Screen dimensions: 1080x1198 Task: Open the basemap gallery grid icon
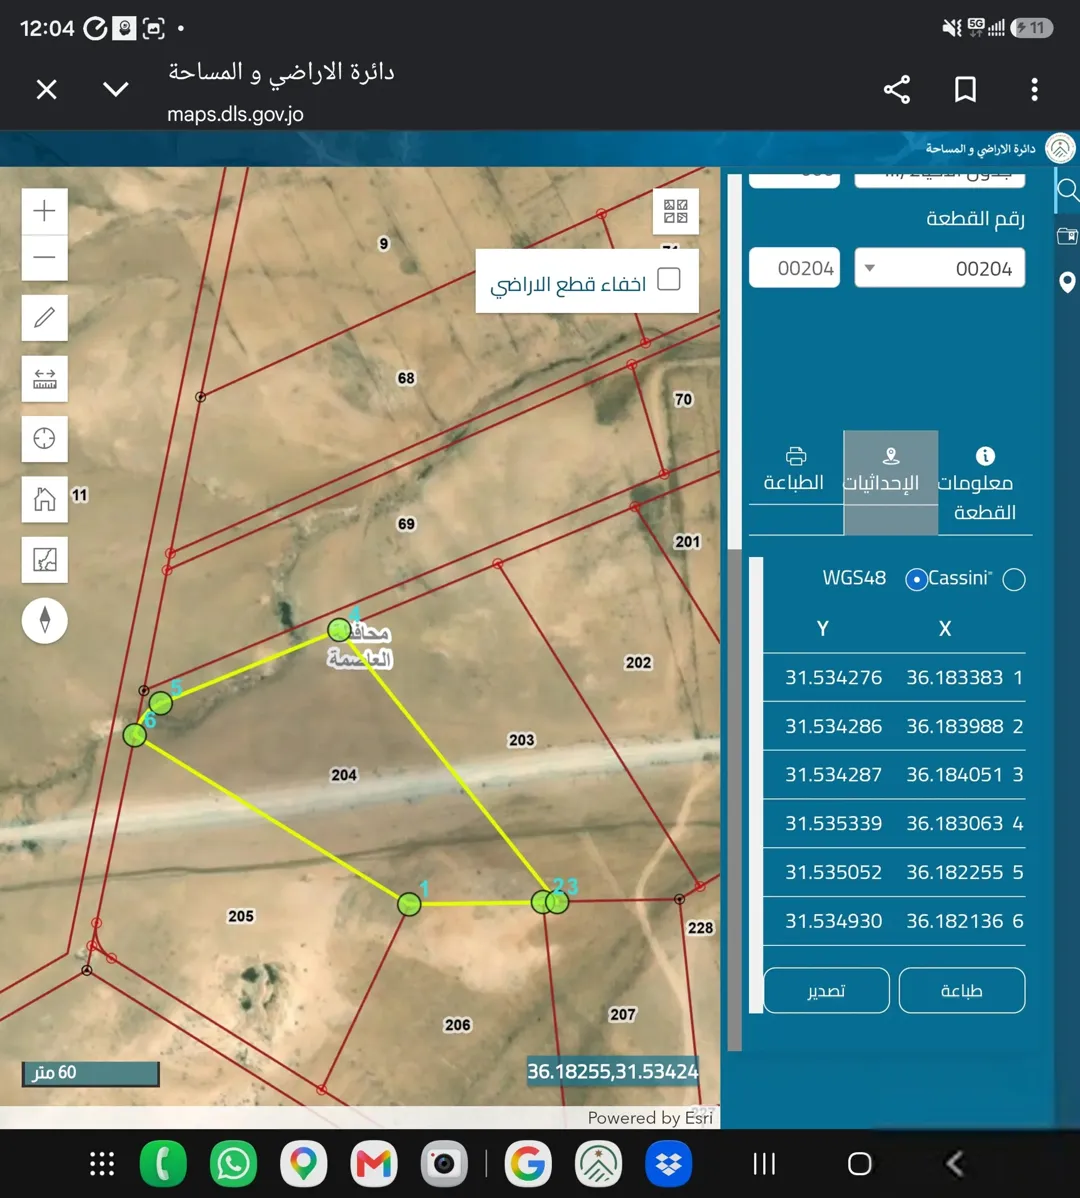point(675,211)
